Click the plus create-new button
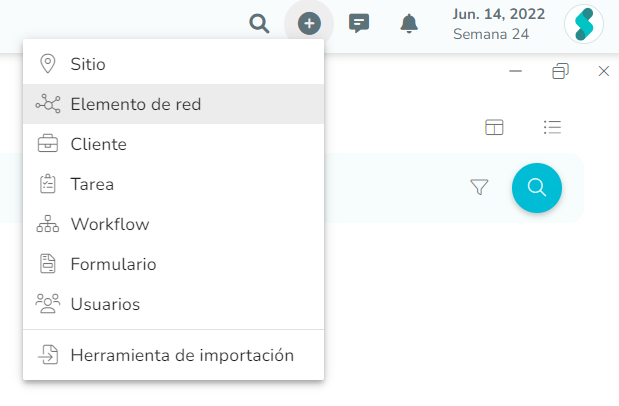619x406 pixels. (309, 24)
